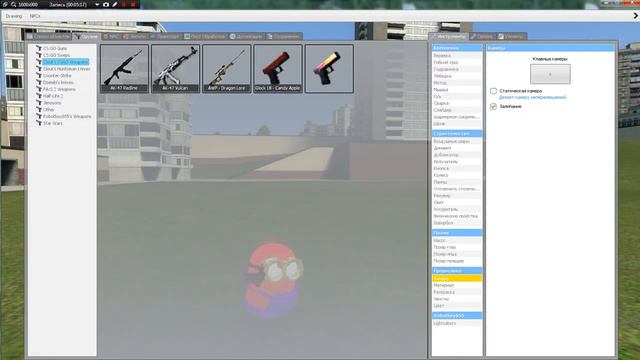Select the Half-Life 2 category
This screenshot has width=640, height=360.
[x=53, y=96]
